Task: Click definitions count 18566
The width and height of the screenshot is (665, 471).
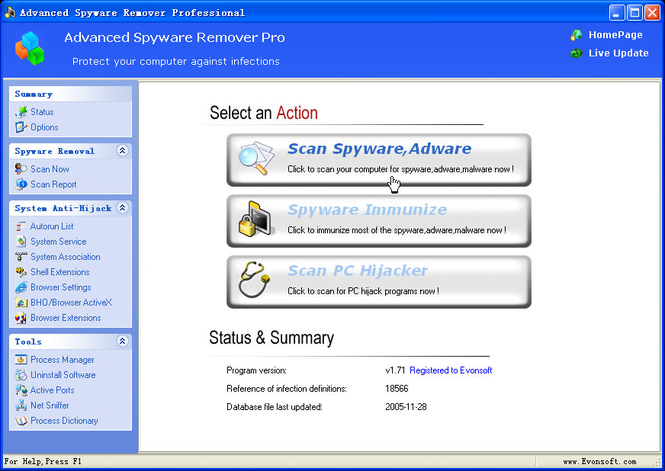Action: coord(397,389)
